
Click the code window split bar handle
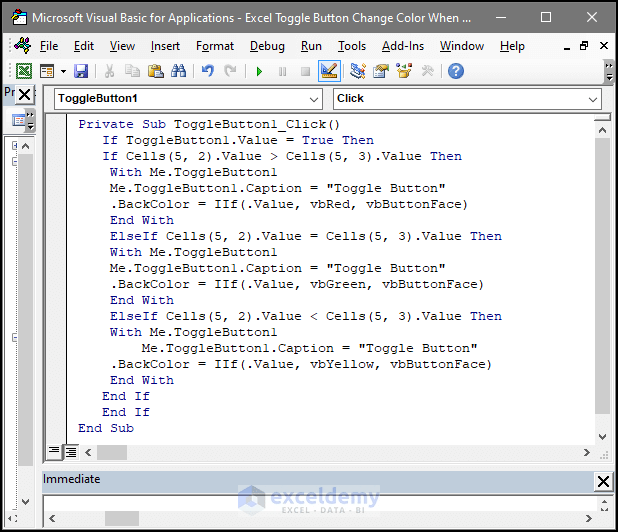coord(602,118)
